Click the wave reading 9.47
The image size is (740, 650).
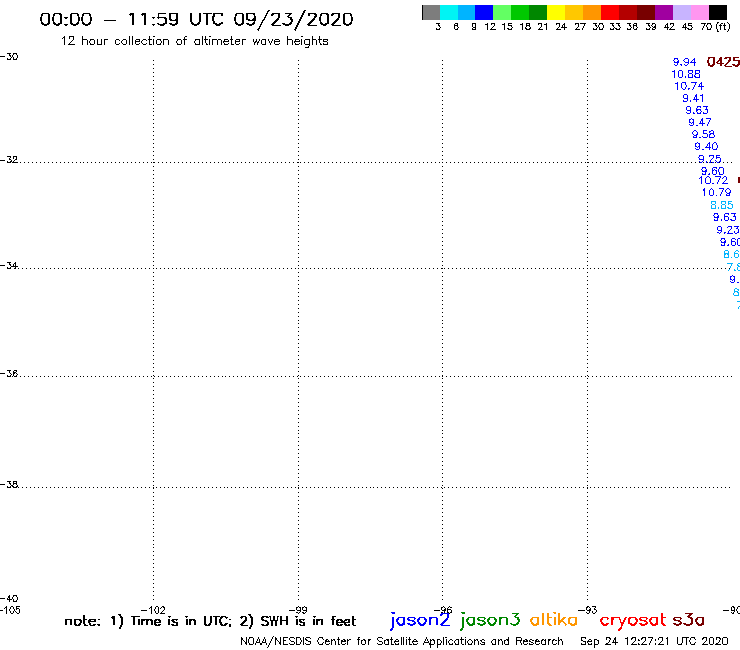[699, 122]
